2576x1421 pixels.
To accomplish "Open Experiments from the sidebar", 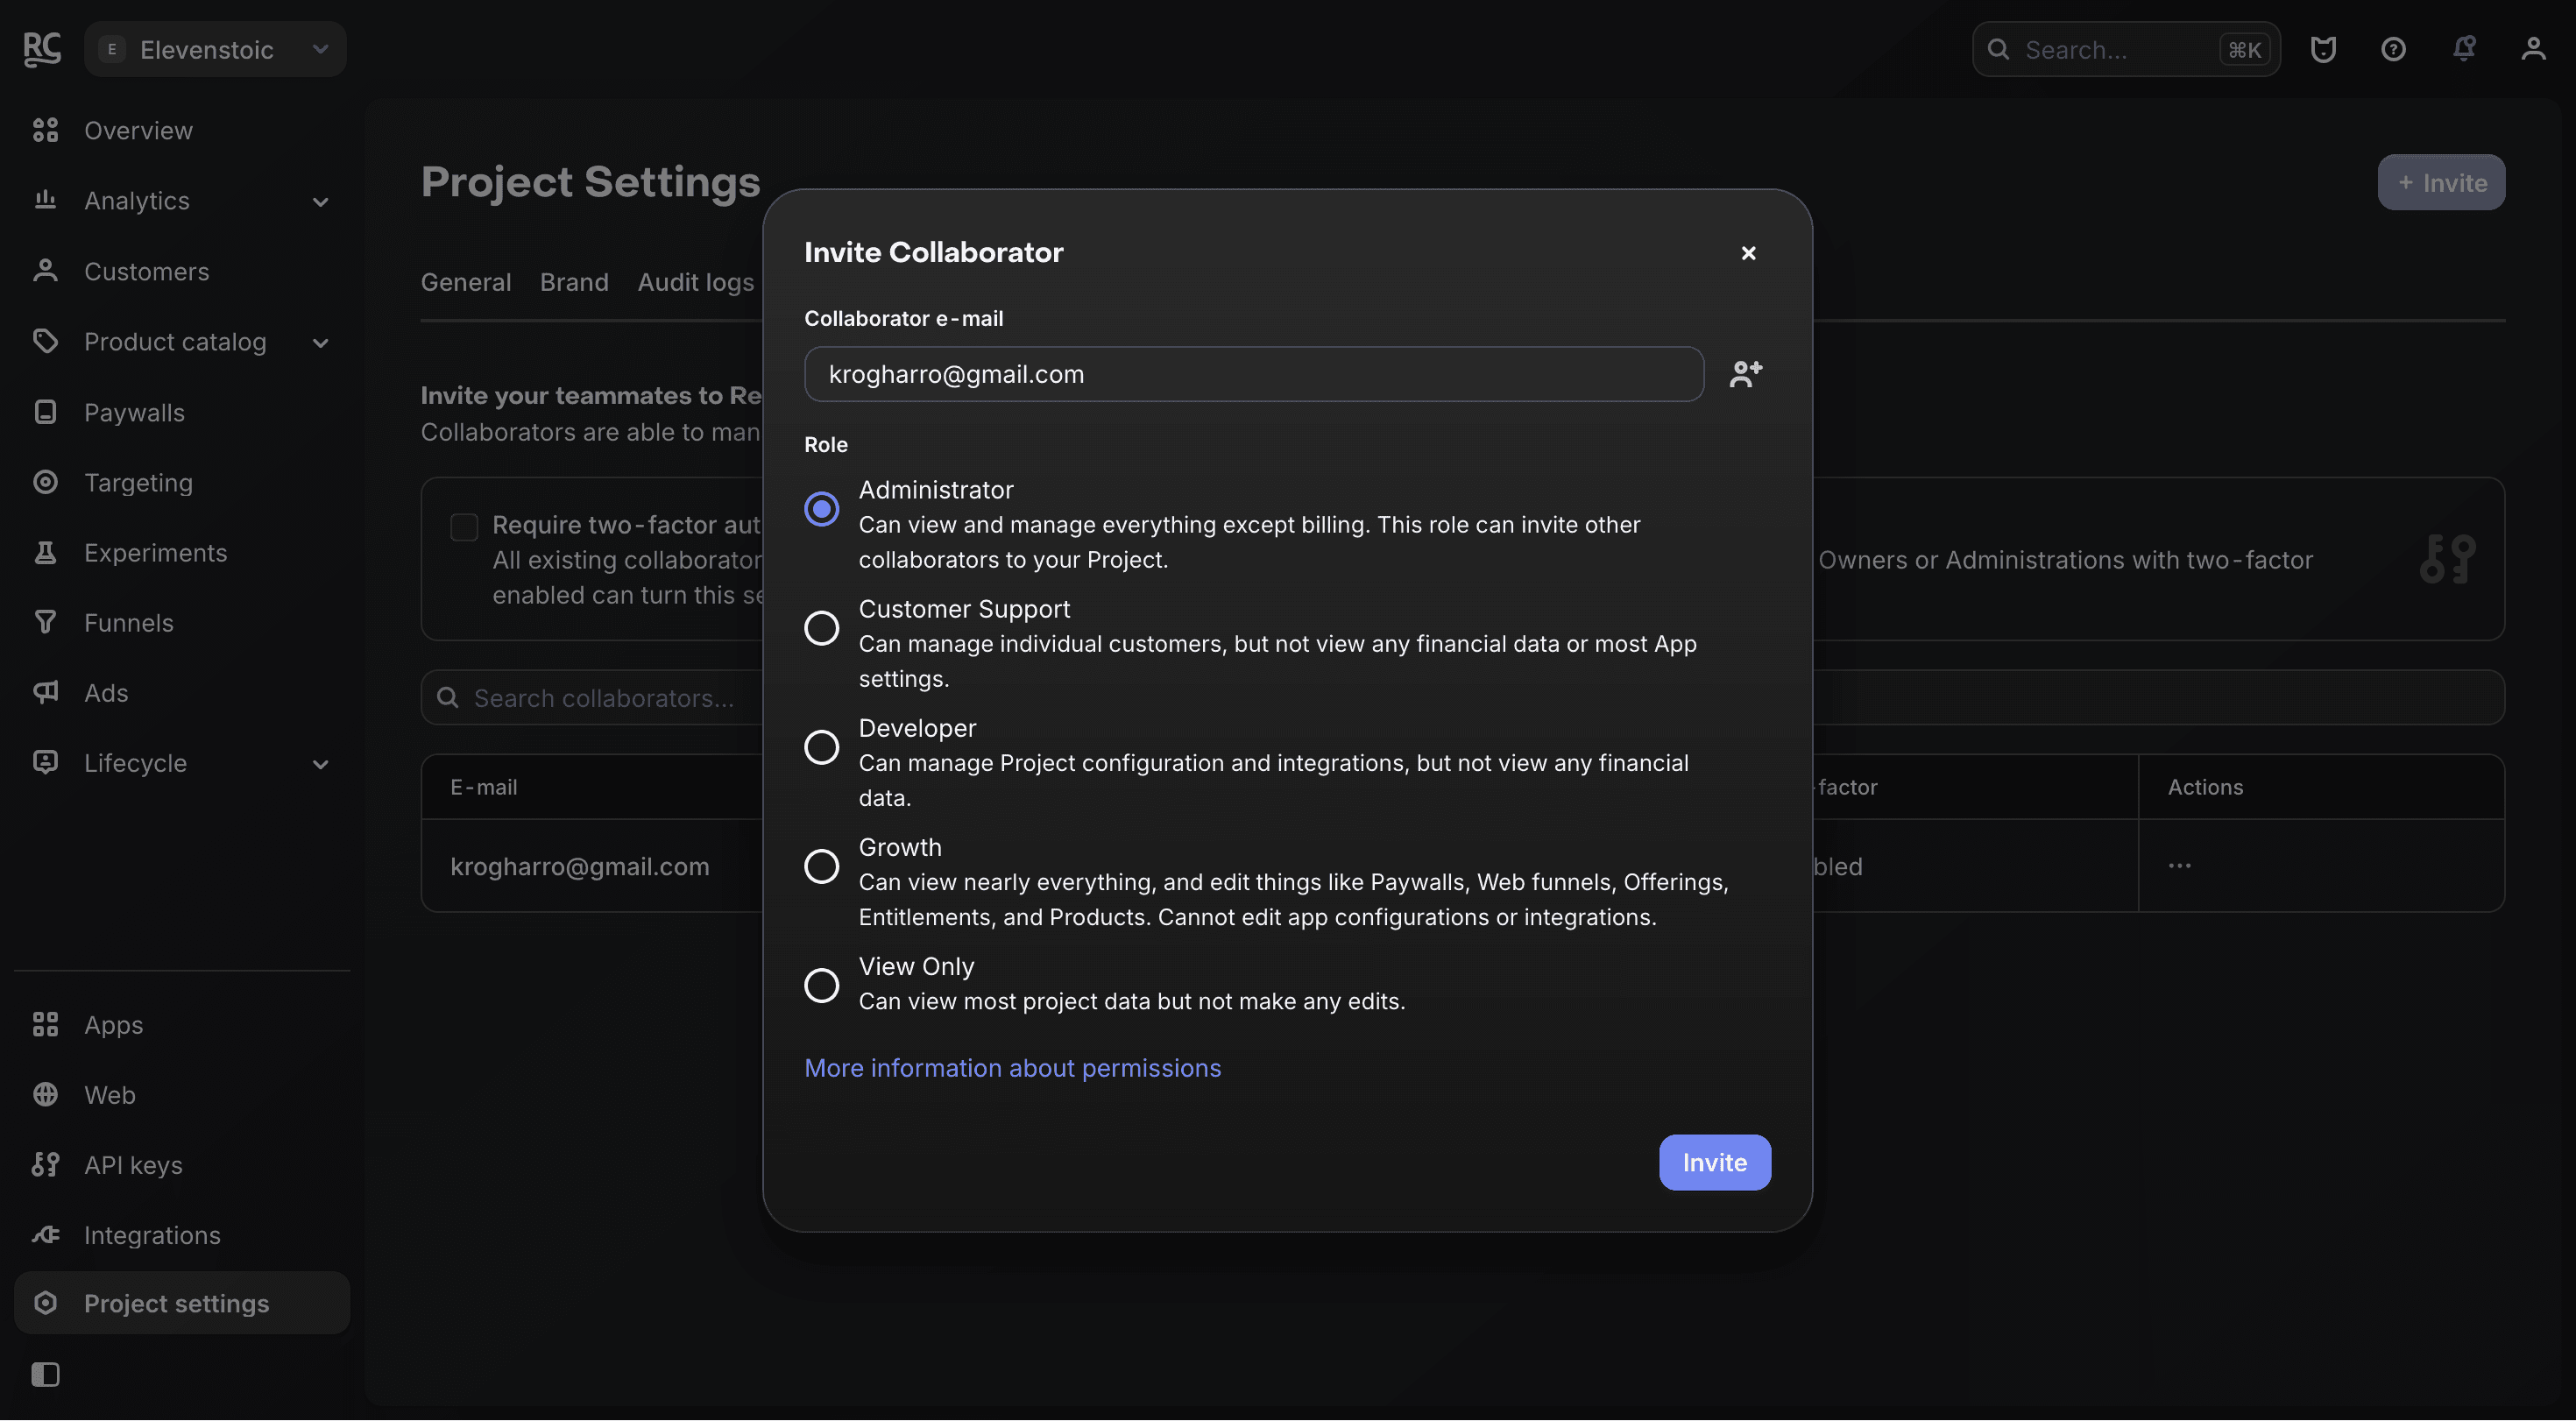I will (182, 552).
